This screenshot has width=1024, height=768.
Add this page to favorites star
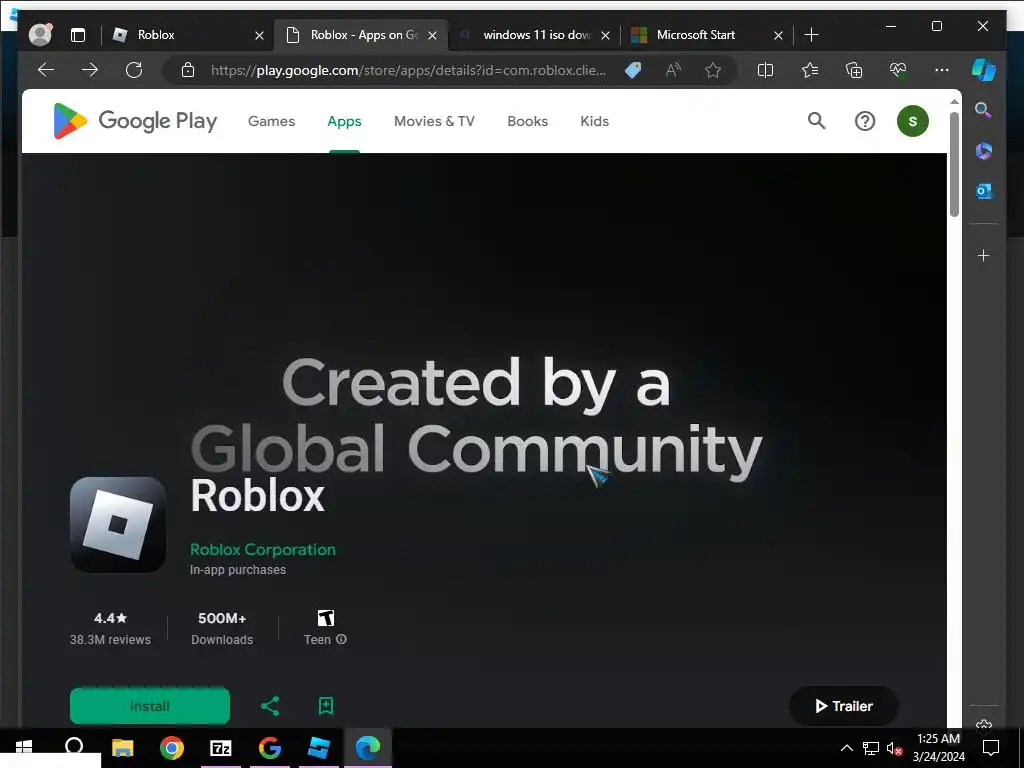pos(713,70)
